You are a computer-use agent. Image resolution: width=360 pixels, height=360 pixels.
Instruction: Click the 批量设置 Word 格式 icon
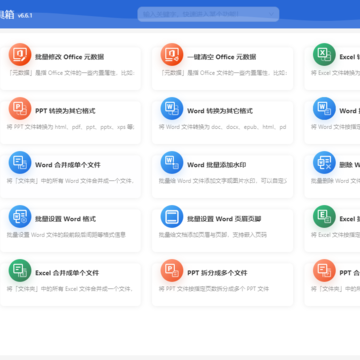point(20,216)
